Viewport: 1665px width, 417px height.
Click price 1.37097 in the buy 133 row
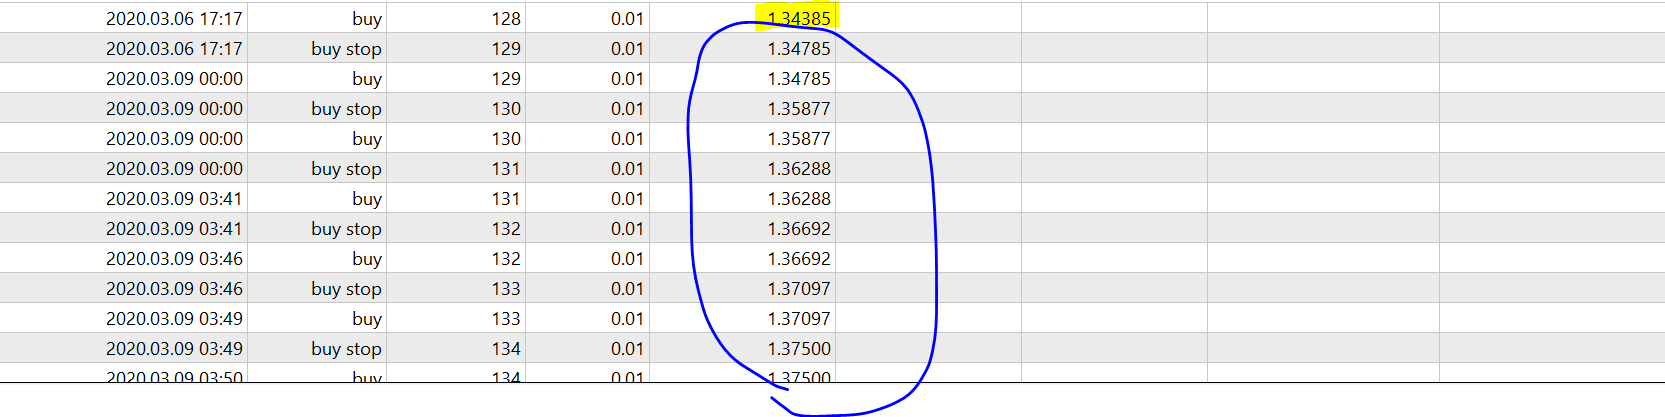799,318
